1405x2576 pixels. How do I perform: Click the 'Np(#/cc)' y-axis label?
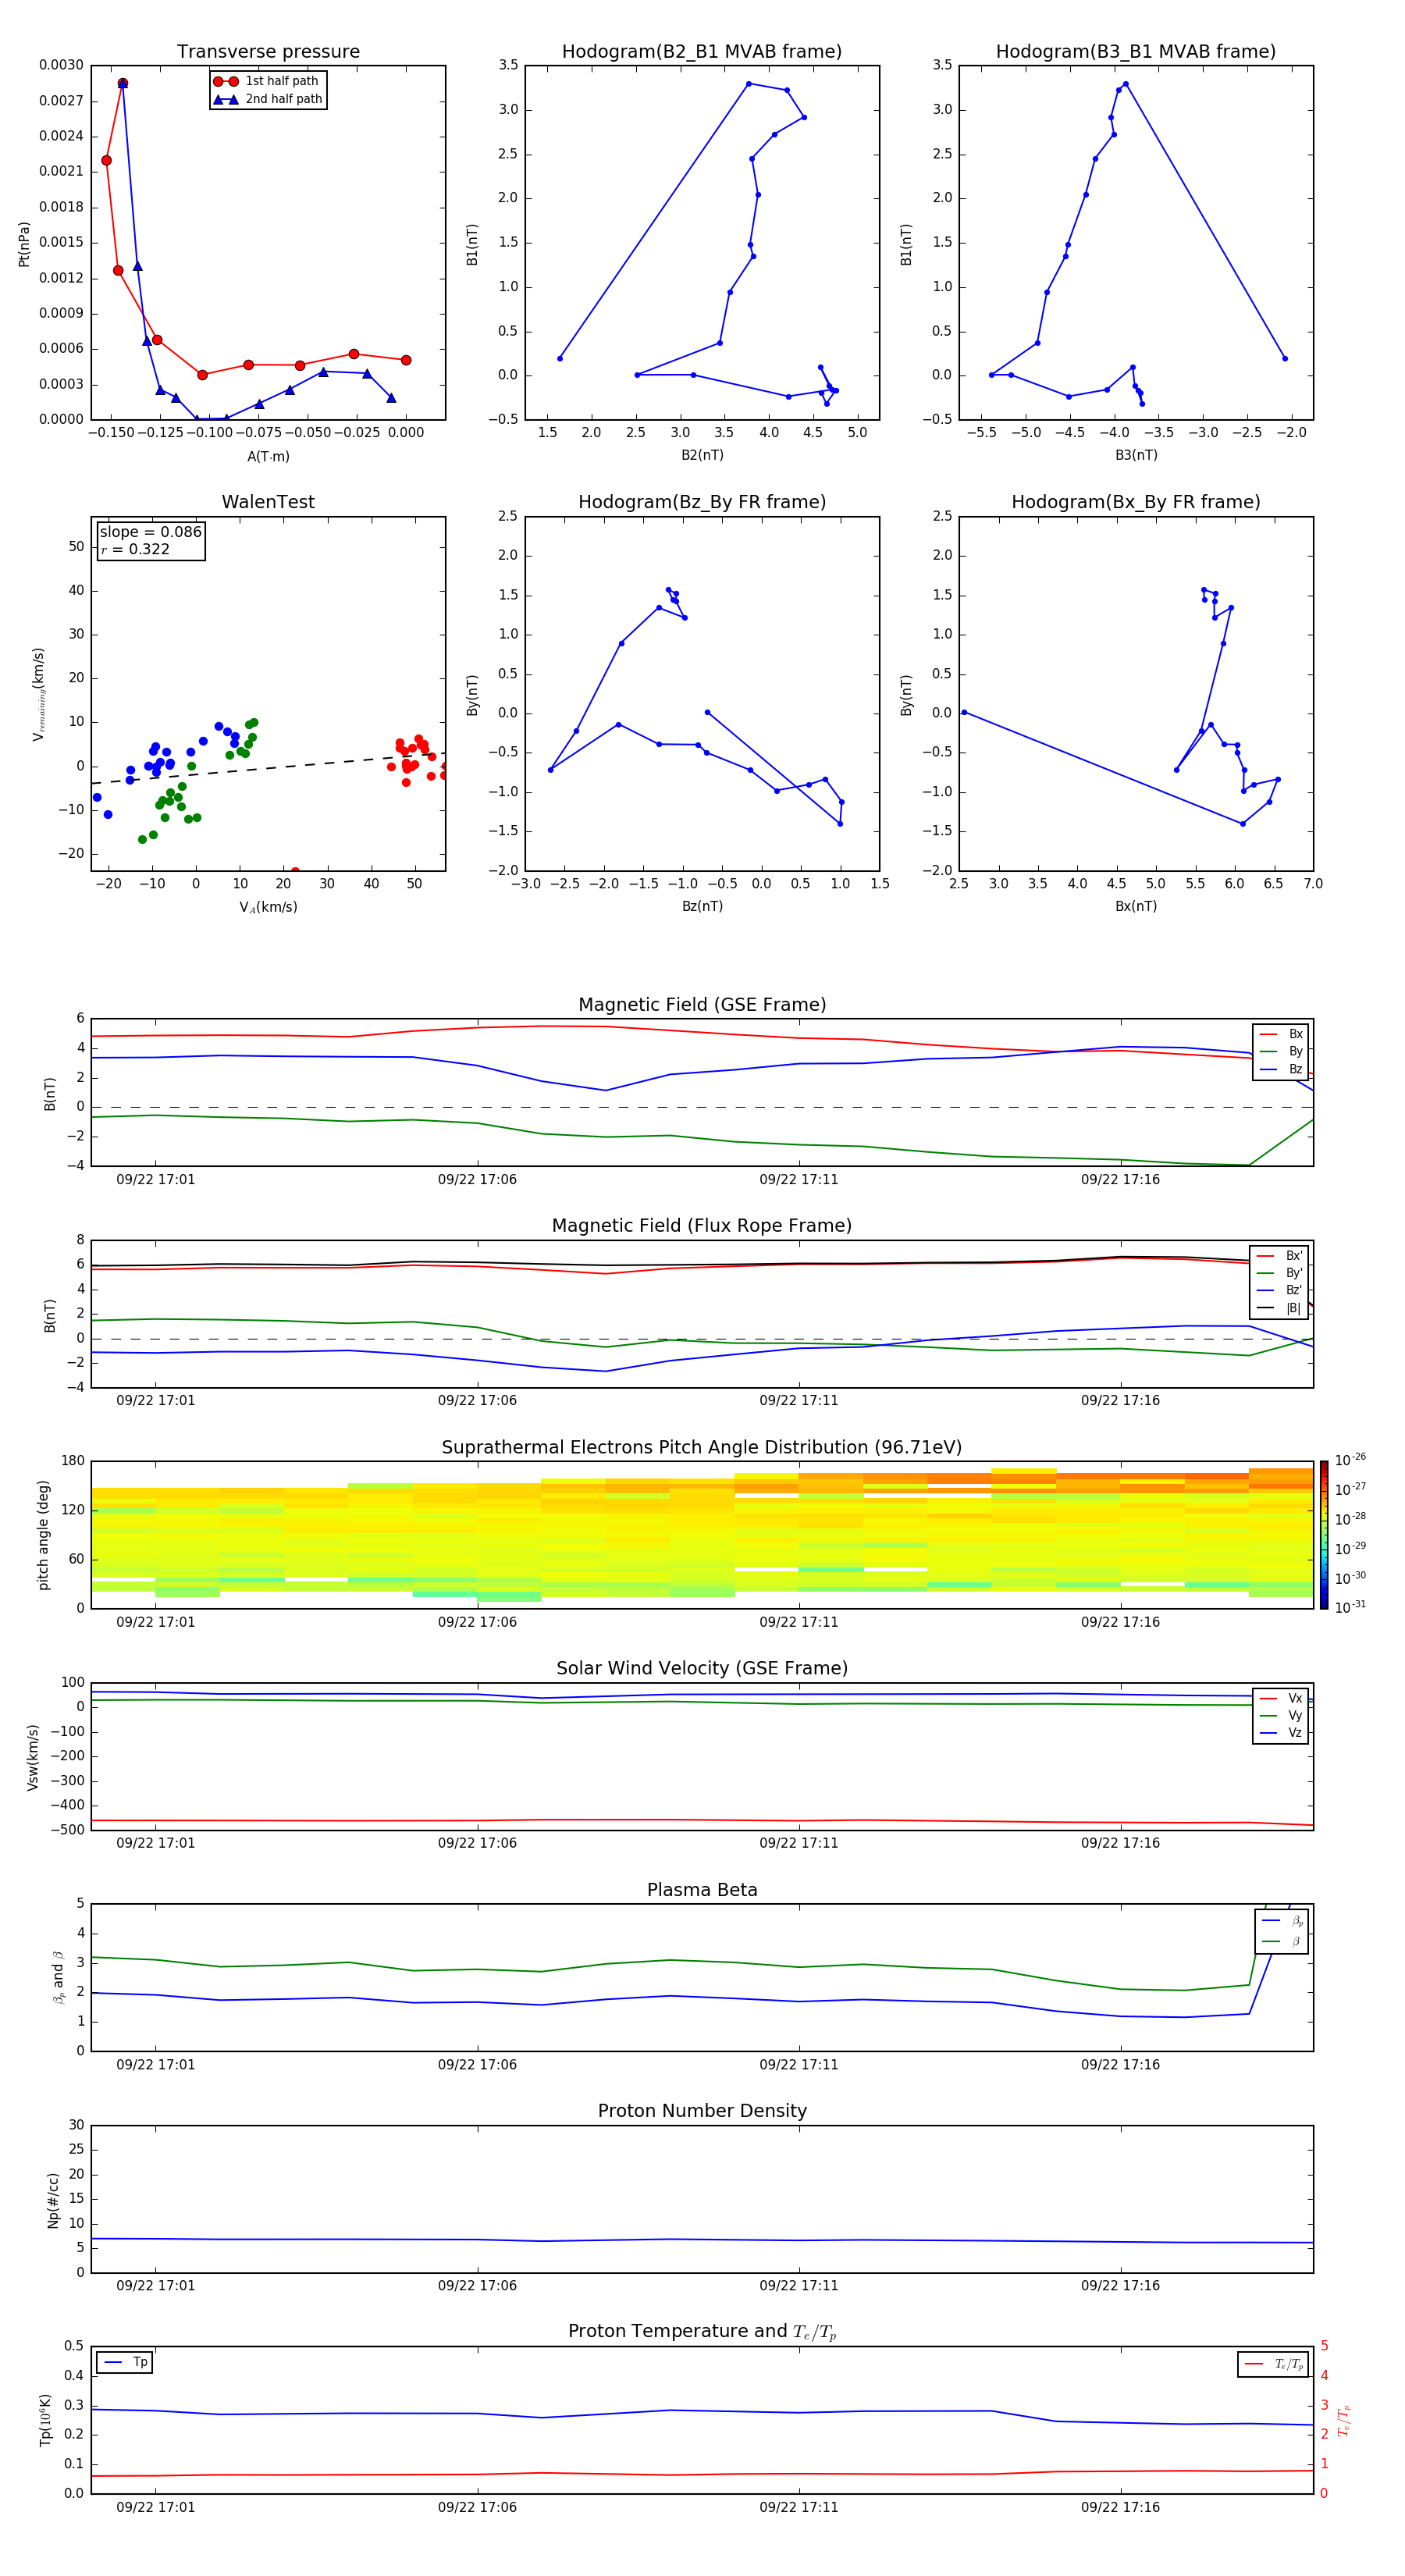point(53,2200)
